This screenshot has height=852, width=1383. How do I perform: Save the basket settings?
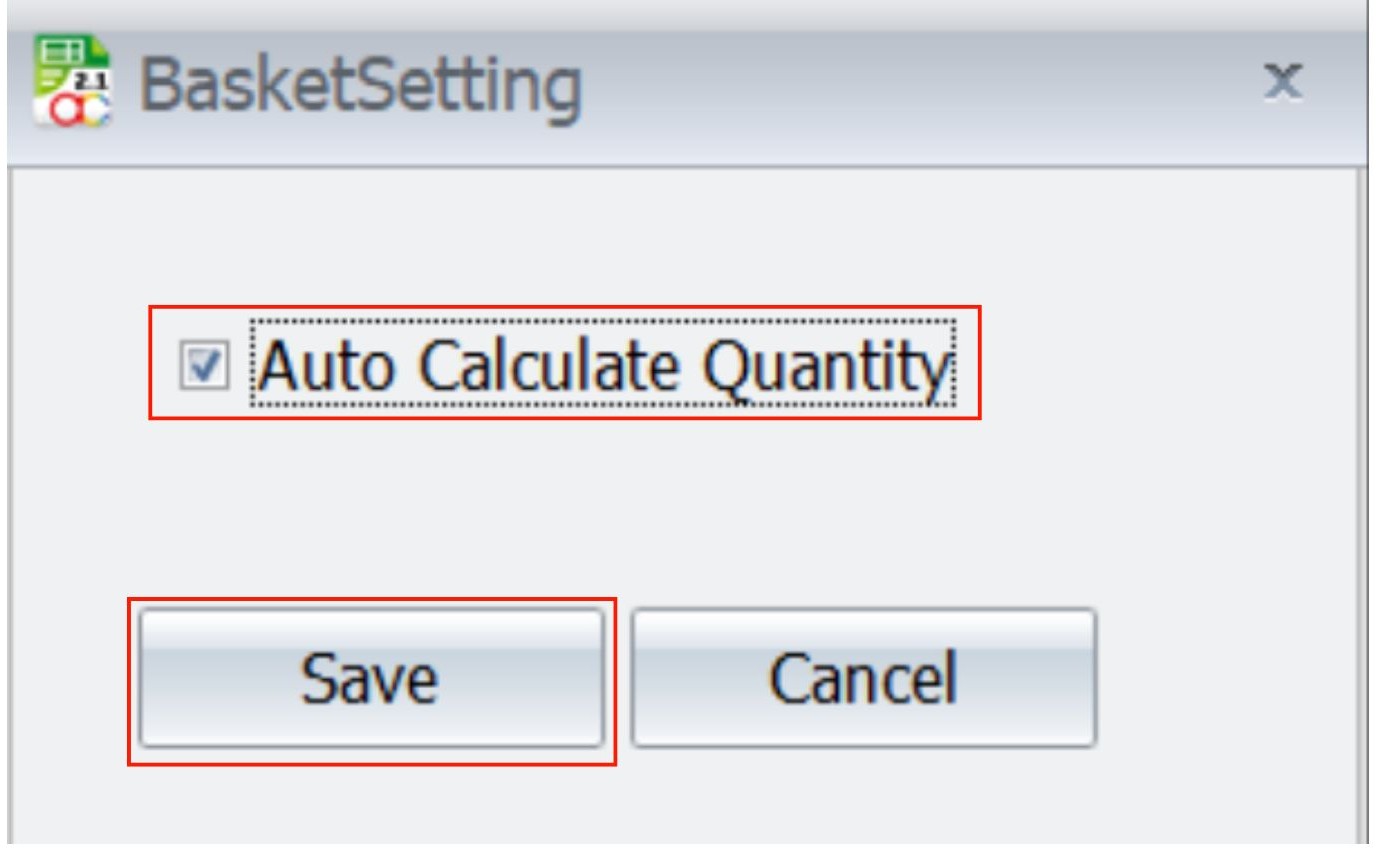[x=370, y=678]
